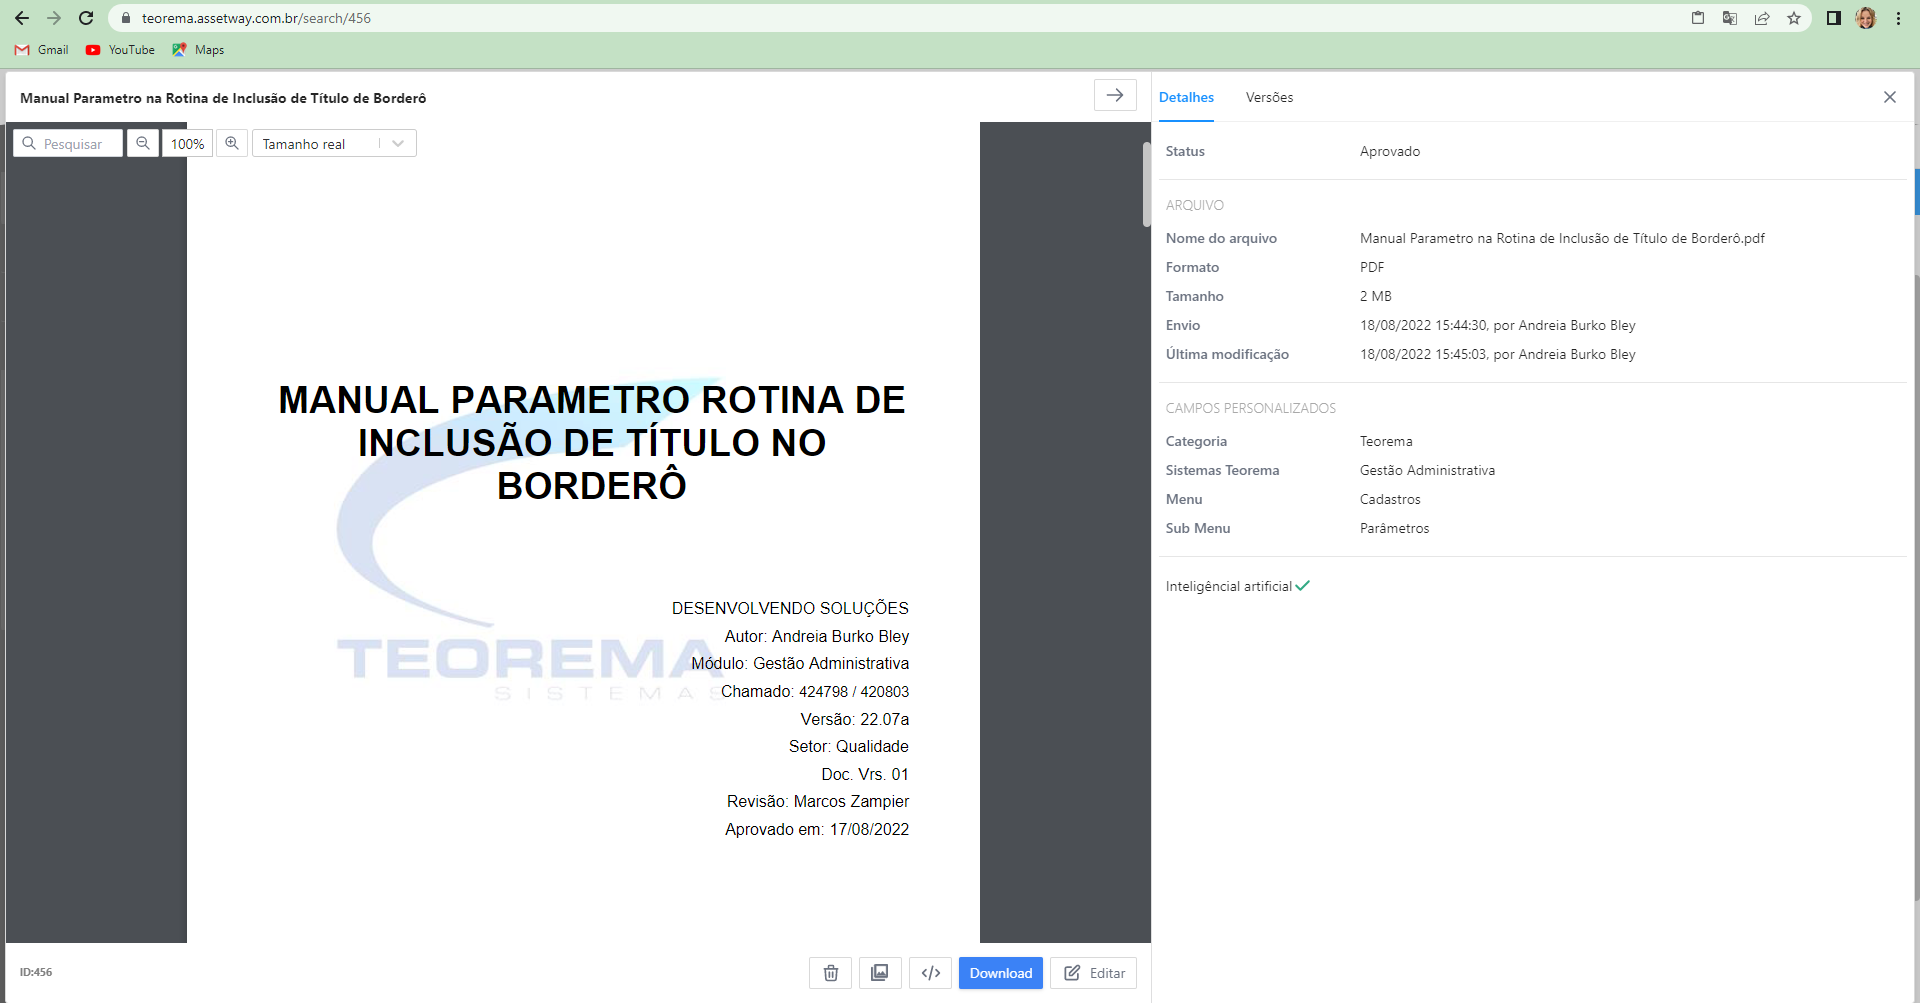Click the 'Parâmetros' sub menu value
Viewport: 1920px width, 1003px height.
[1394, 528]
